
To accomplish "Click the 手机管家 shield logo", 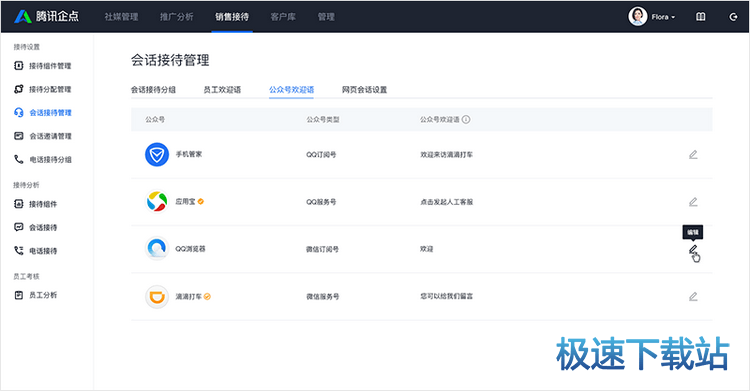I will [157, 155].
